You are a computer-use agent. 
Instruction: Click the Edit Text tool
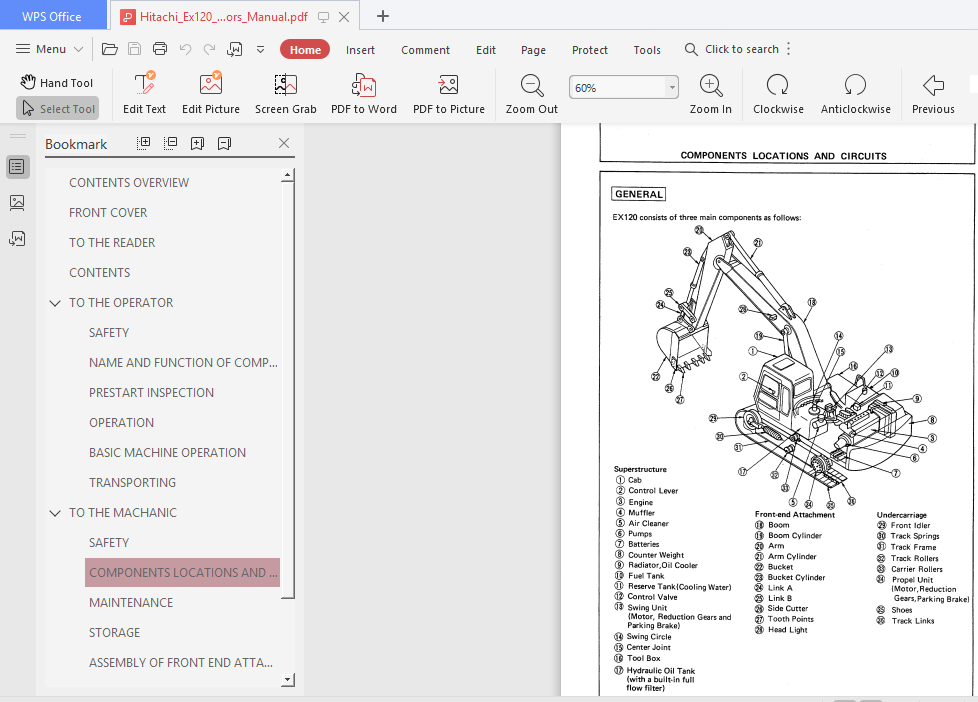[144, 94]
